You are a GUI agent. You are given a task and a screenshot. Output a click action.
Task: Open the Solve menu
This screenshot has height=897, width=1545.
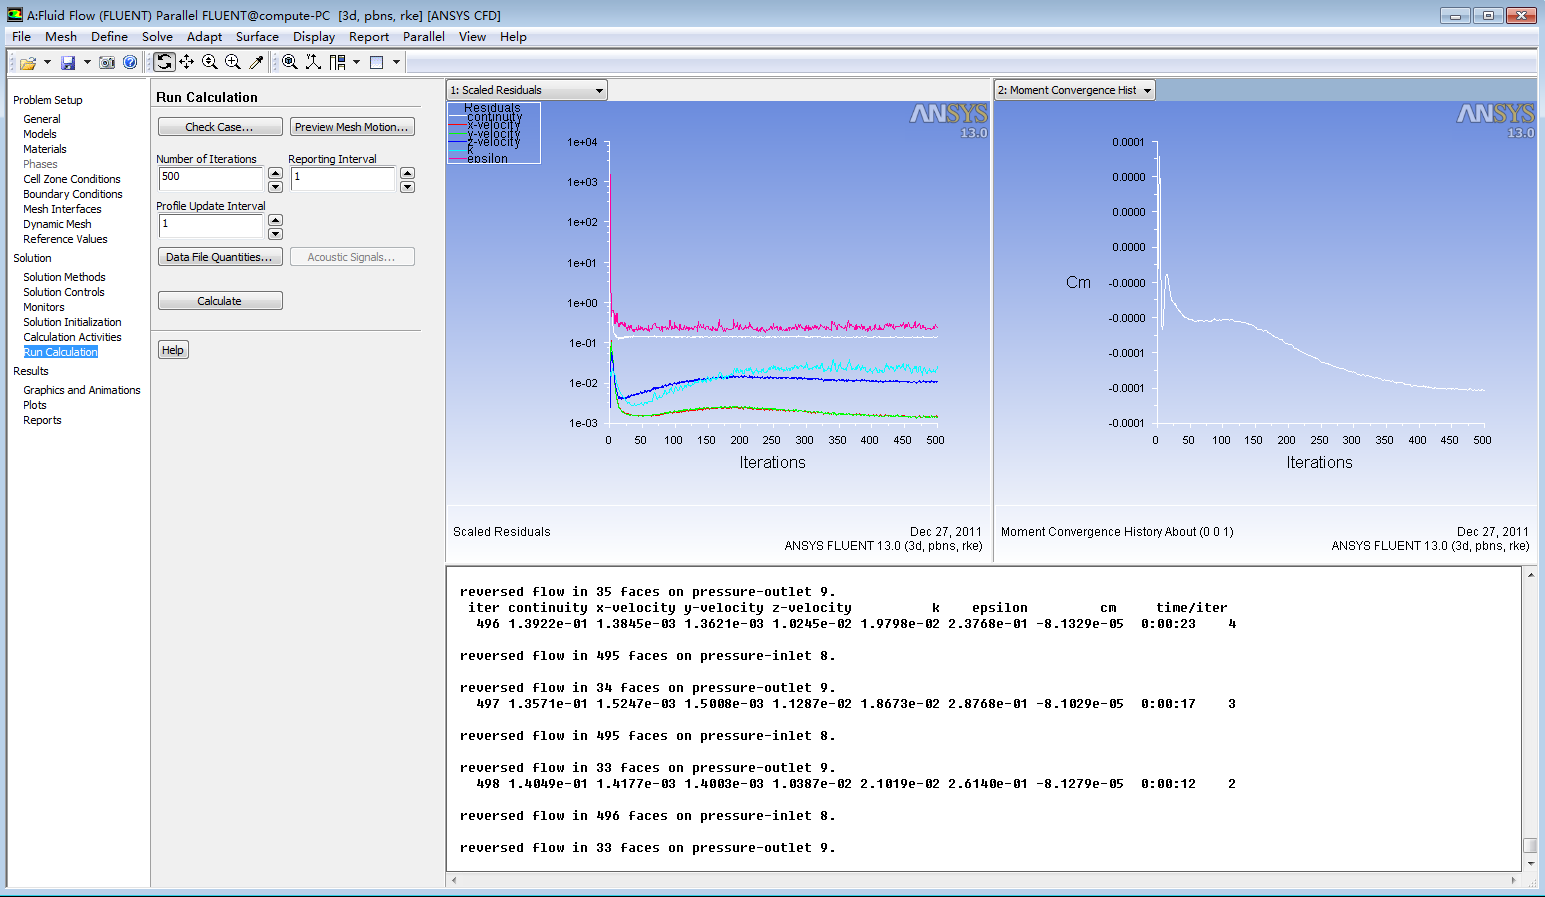tap(157, 37)
